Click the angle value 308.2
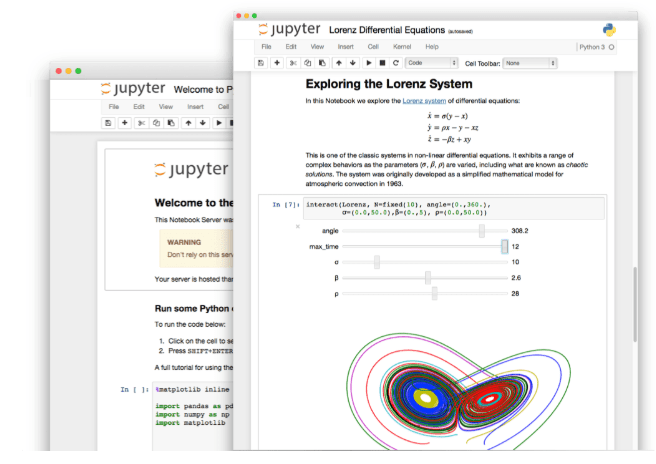 click(520, 231)
